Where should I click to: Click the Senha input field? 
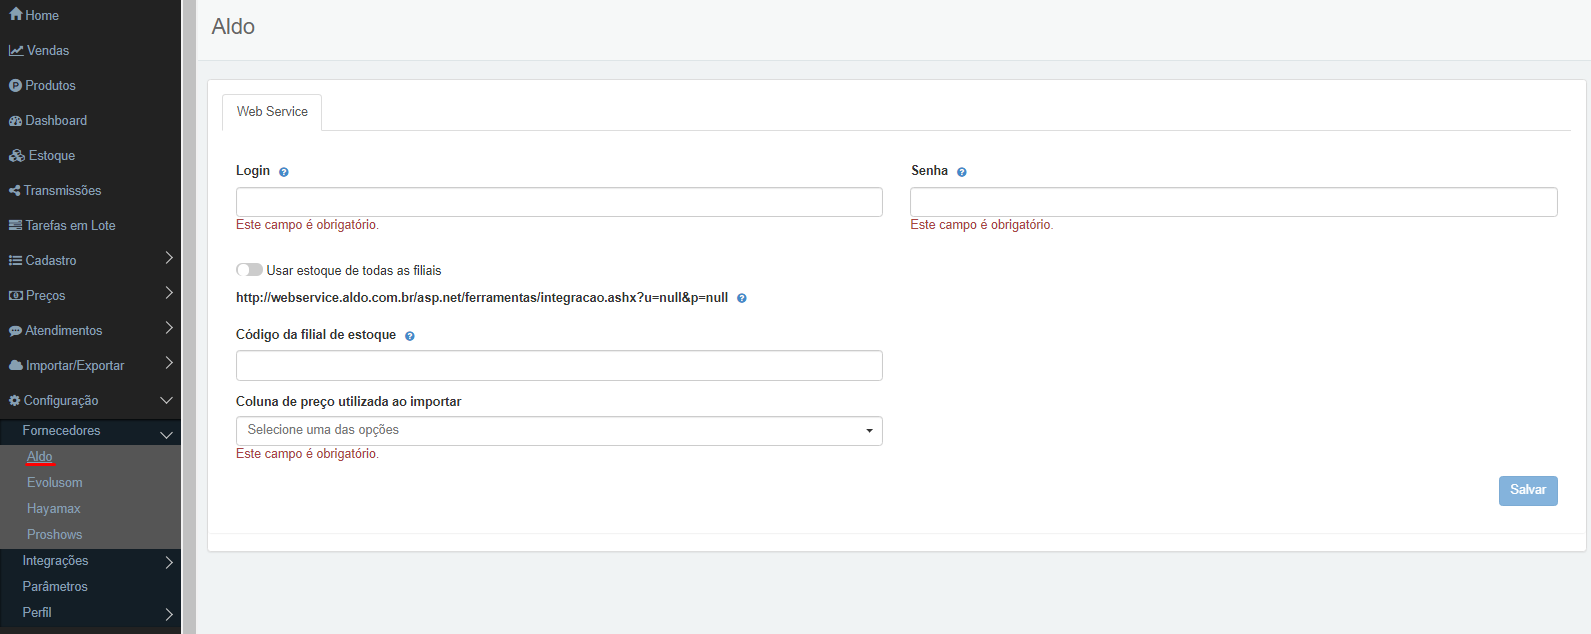(1234, 202)
